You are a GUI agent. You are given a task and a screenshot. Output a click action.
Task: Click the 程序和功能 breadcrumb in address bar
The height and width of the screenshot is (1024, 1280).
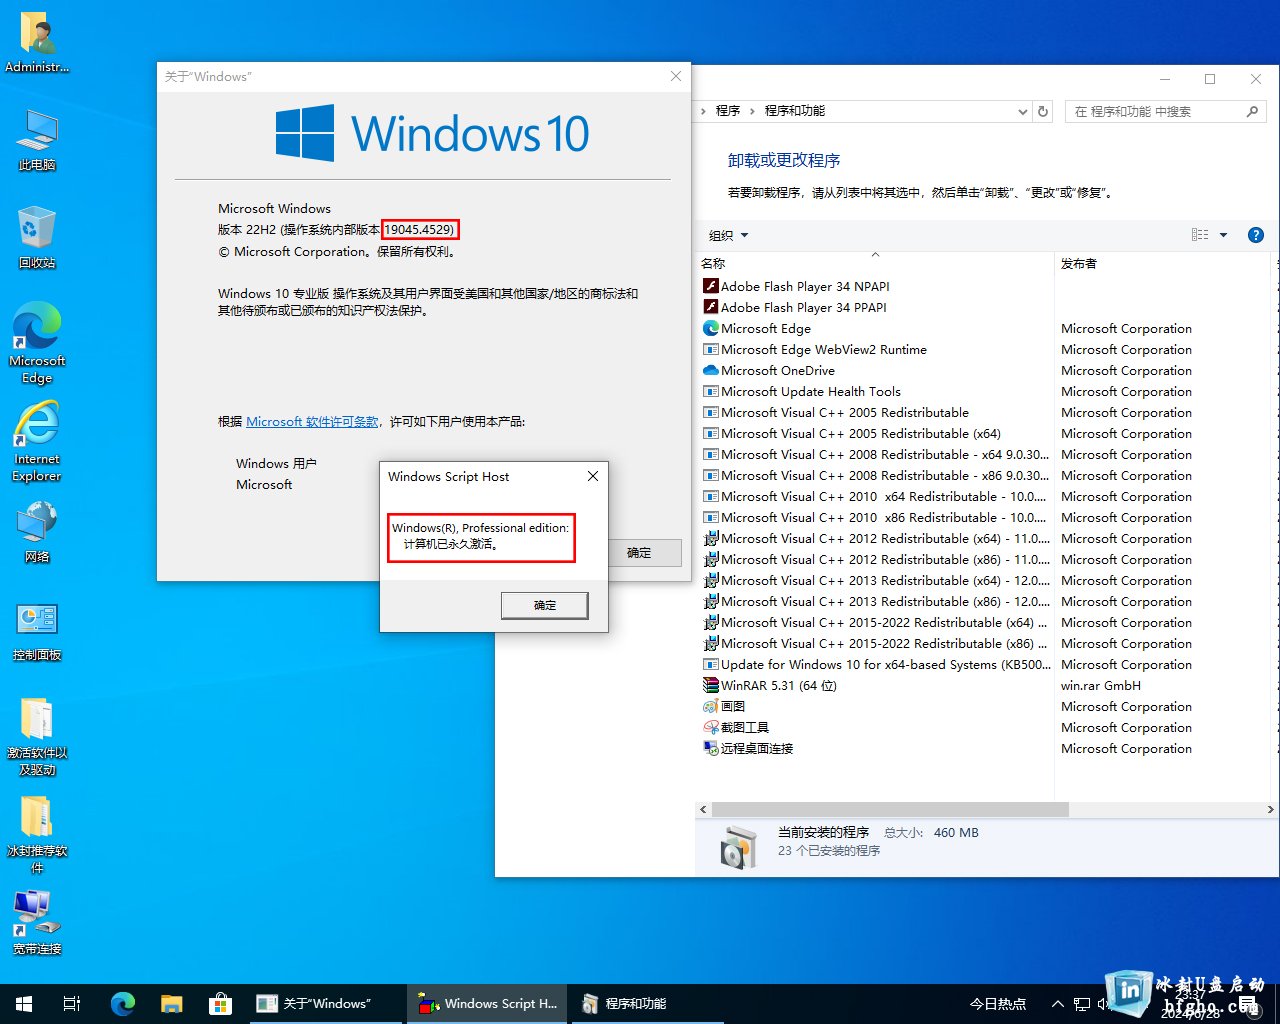(x=795, y=111)
